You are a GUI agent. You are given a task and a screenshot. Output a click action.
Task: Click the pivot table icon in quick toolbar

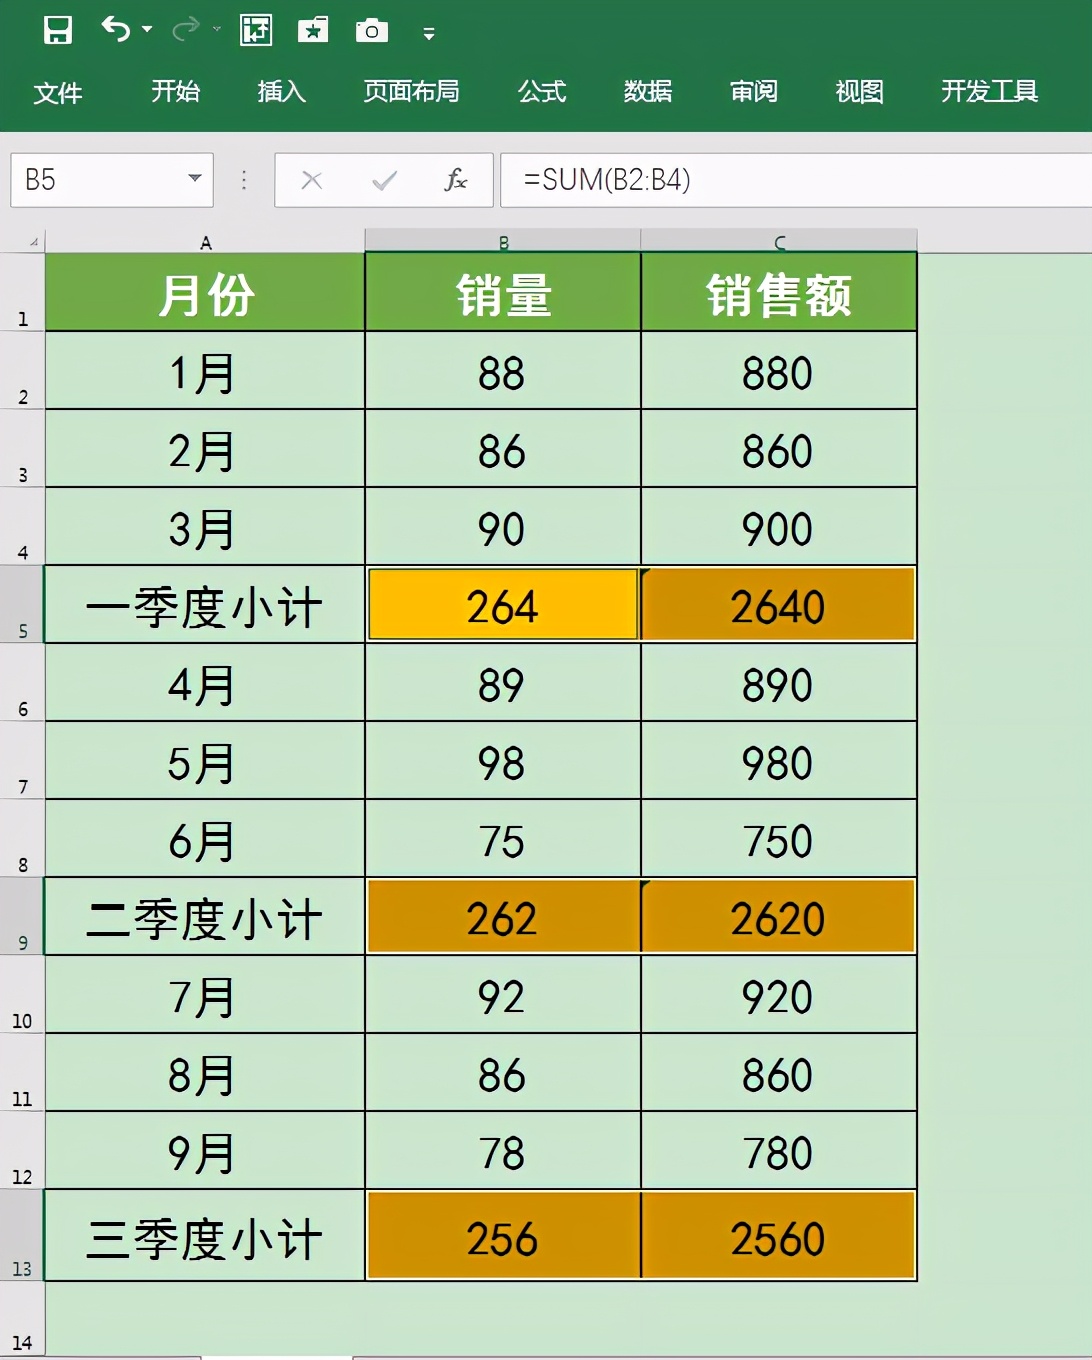(256, 30)
